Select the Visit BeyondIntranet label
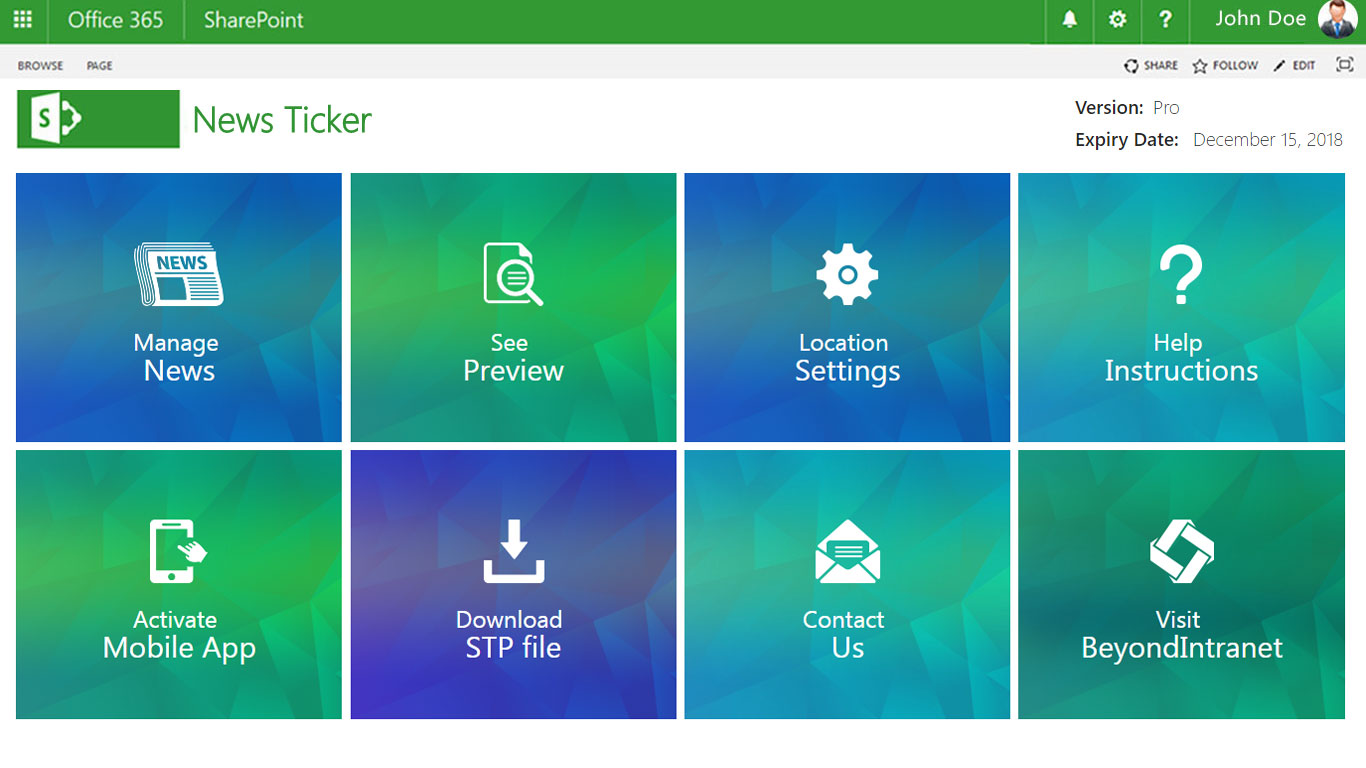Image resolution: width=1366 pixels, height=768 pixels. click(1181, 635)
